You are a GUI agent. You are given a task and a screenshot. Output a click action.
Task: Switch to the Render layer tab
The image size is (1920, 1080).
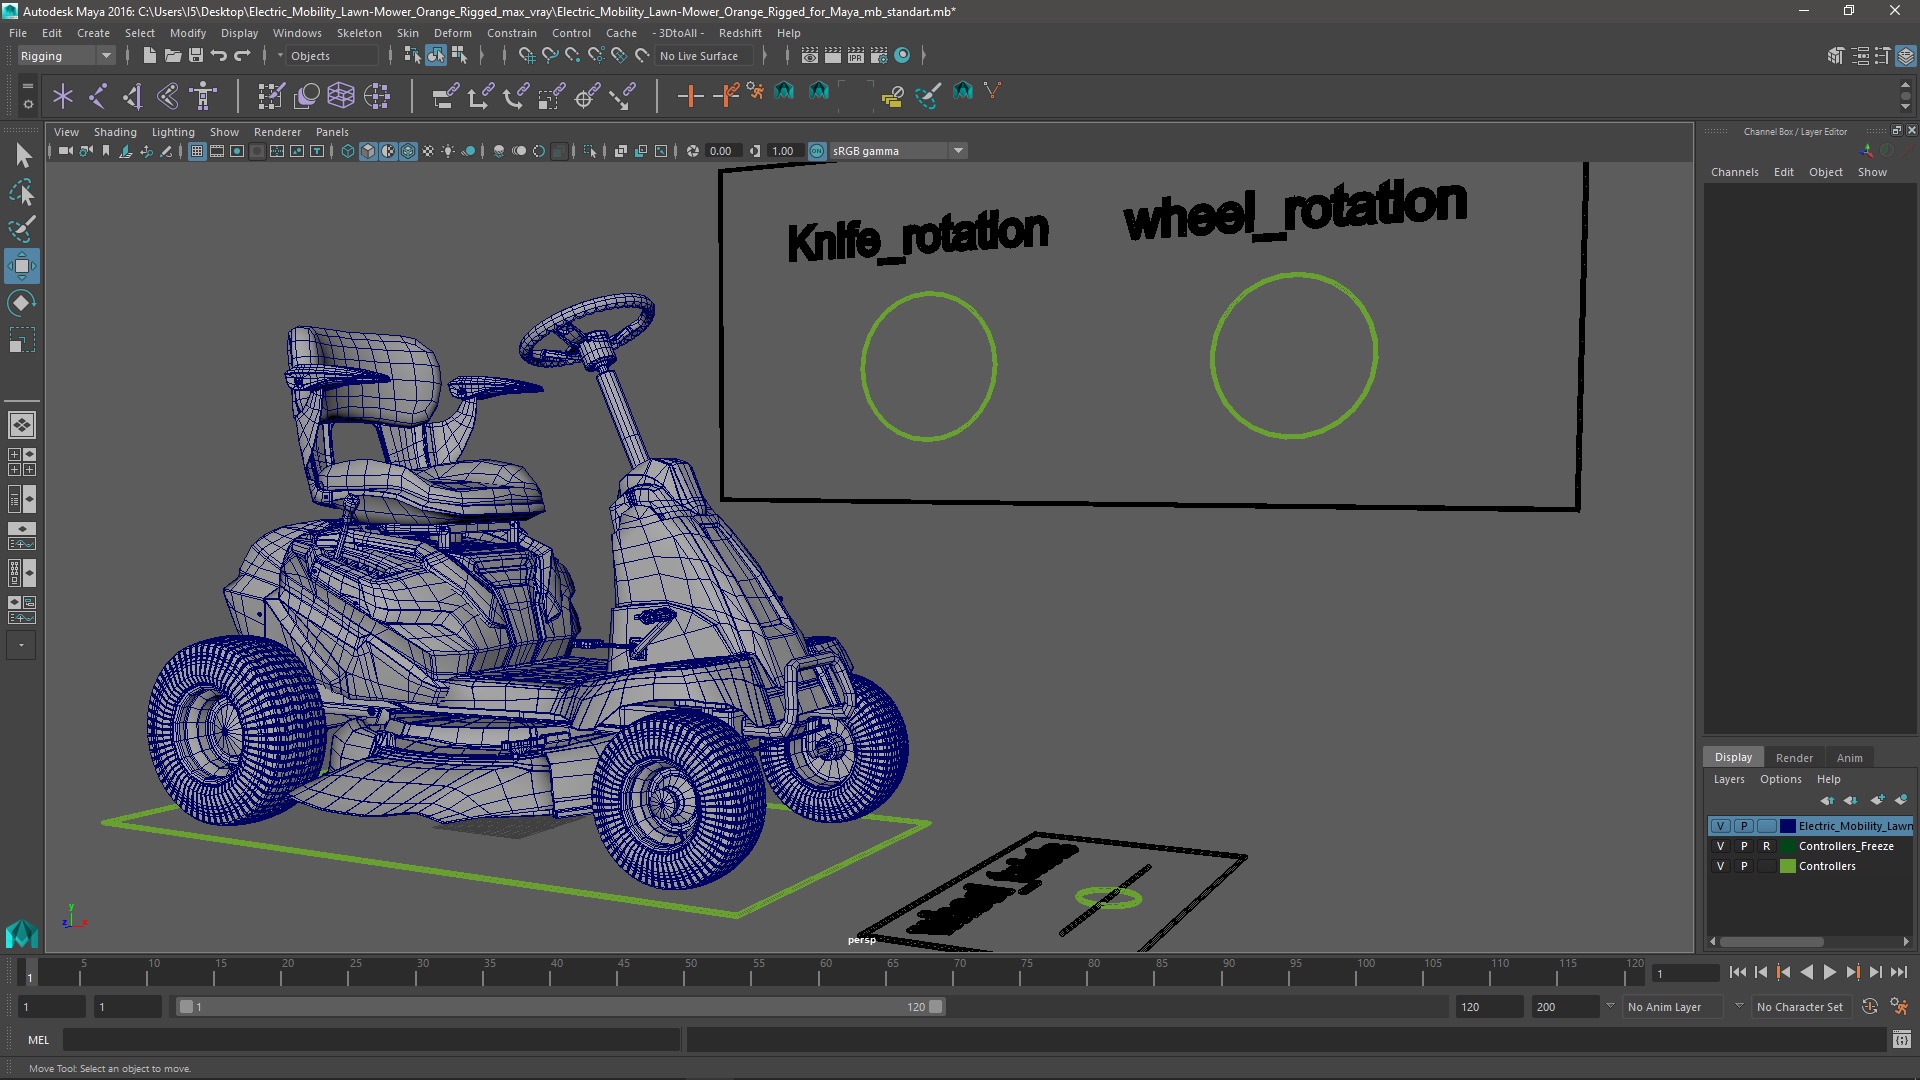point(1794,758)
